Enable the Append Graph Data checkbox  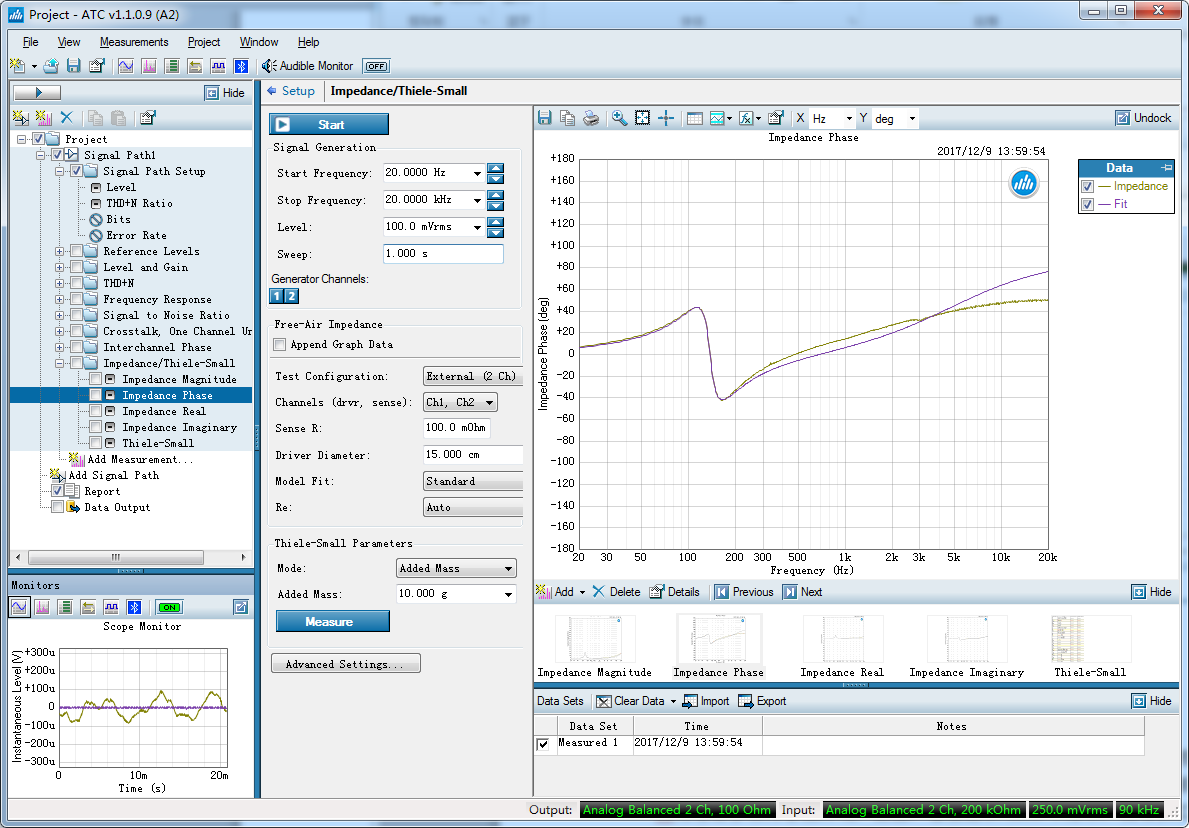(x=280, y=345)
